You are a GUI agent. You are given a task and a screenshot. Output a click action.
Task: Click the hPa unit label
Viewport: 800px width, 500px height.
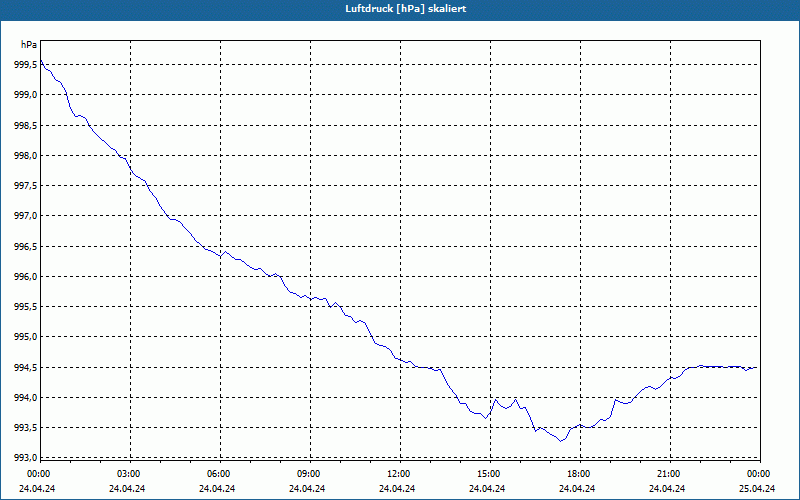pos(29,45)
